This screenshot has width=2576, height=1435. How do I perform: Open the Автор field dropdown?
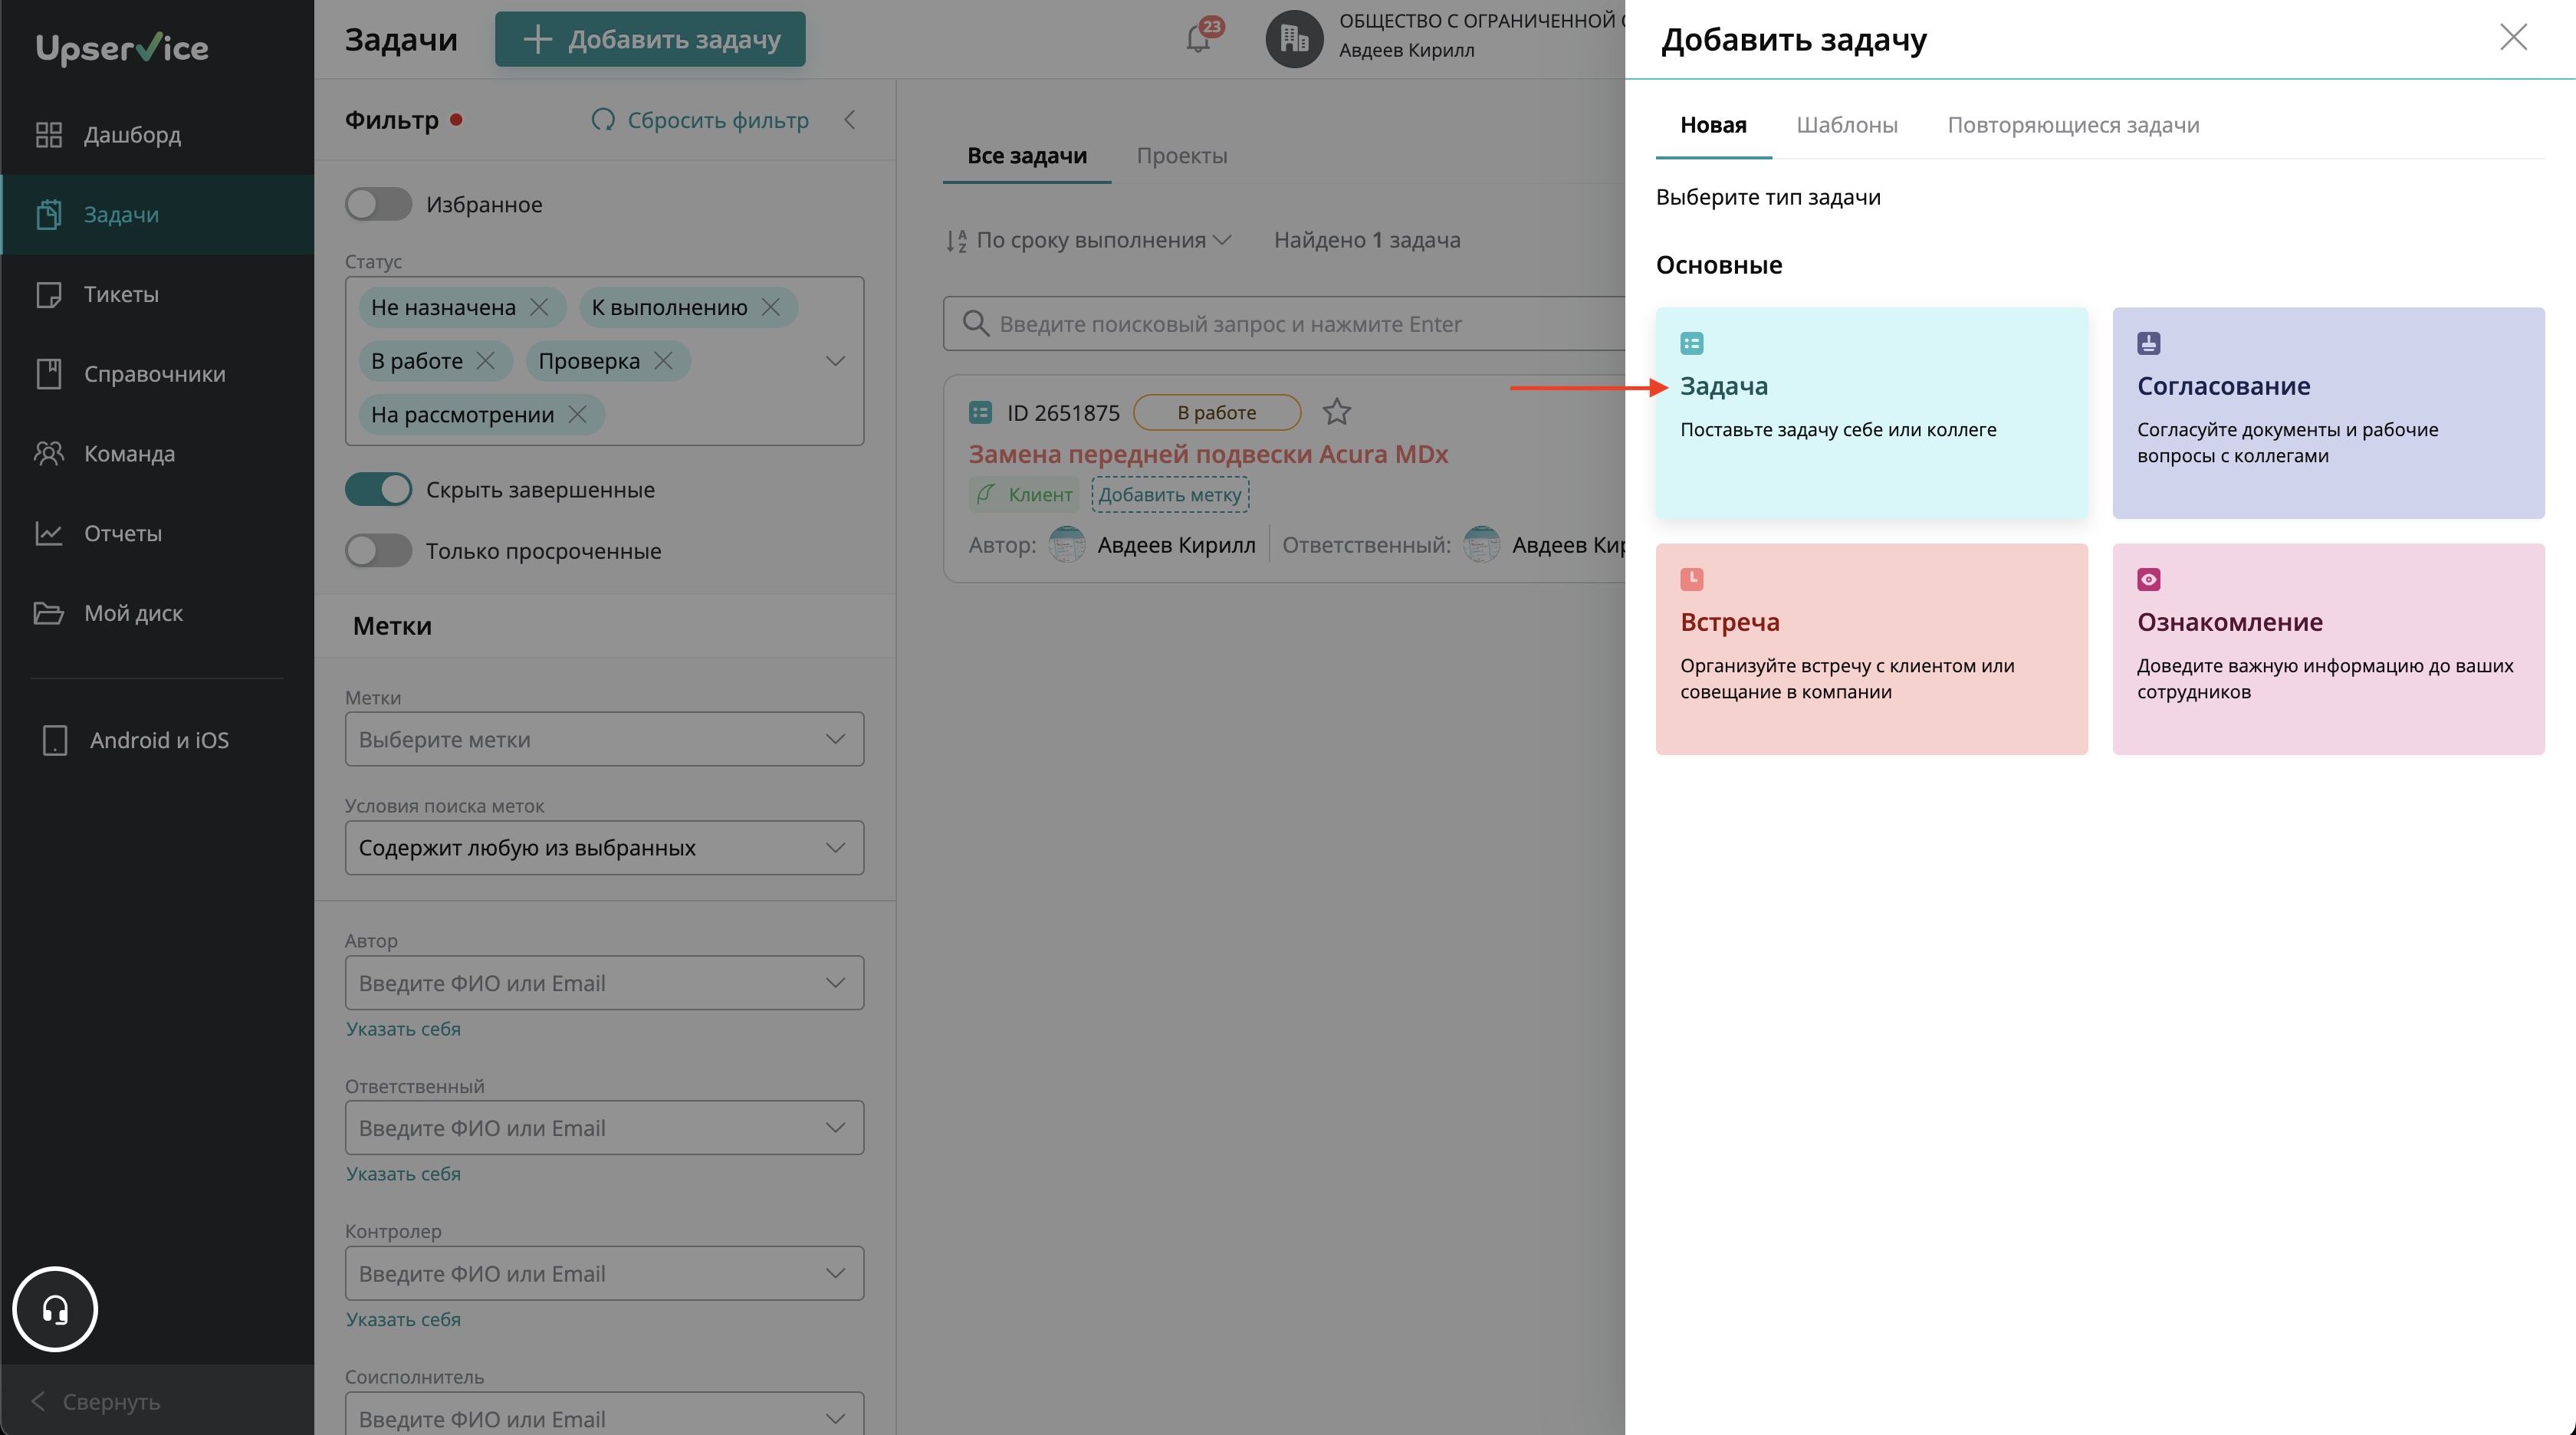[x=604, y=983]
